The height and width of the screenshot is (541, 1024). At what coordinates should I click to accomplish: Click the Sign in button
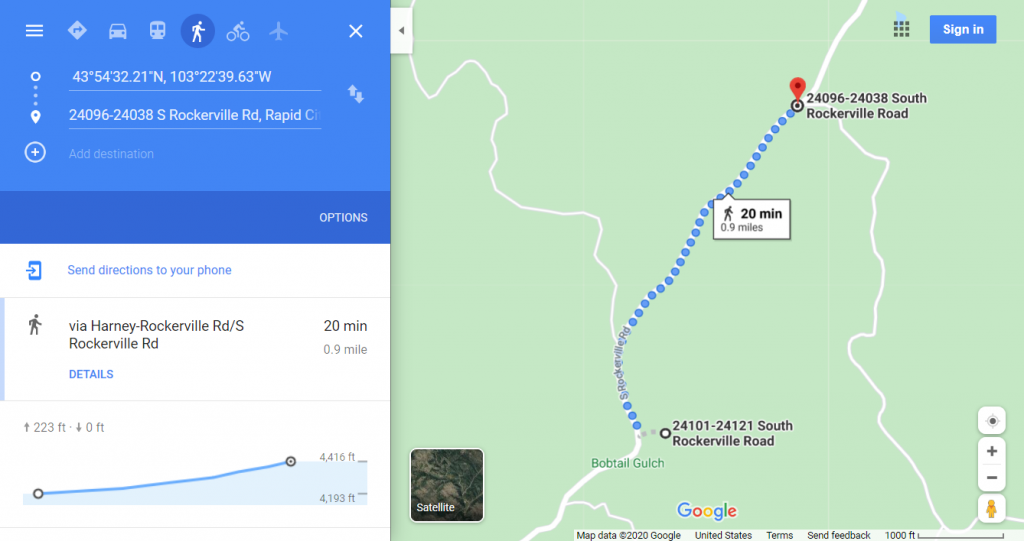(x=963, y=29)
